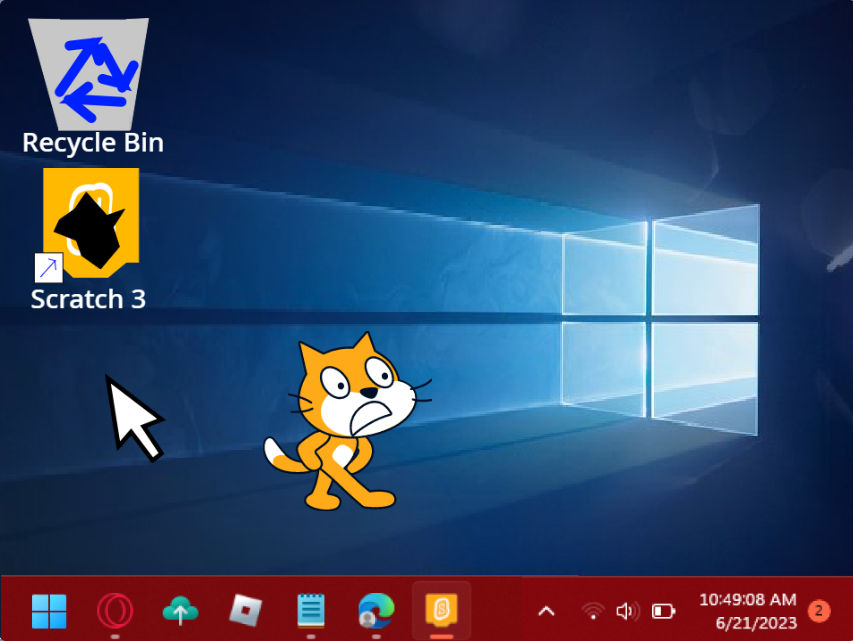Click the speaker volume icon
This screenshot has height=641, width=853.
click(x=627, y=611)
